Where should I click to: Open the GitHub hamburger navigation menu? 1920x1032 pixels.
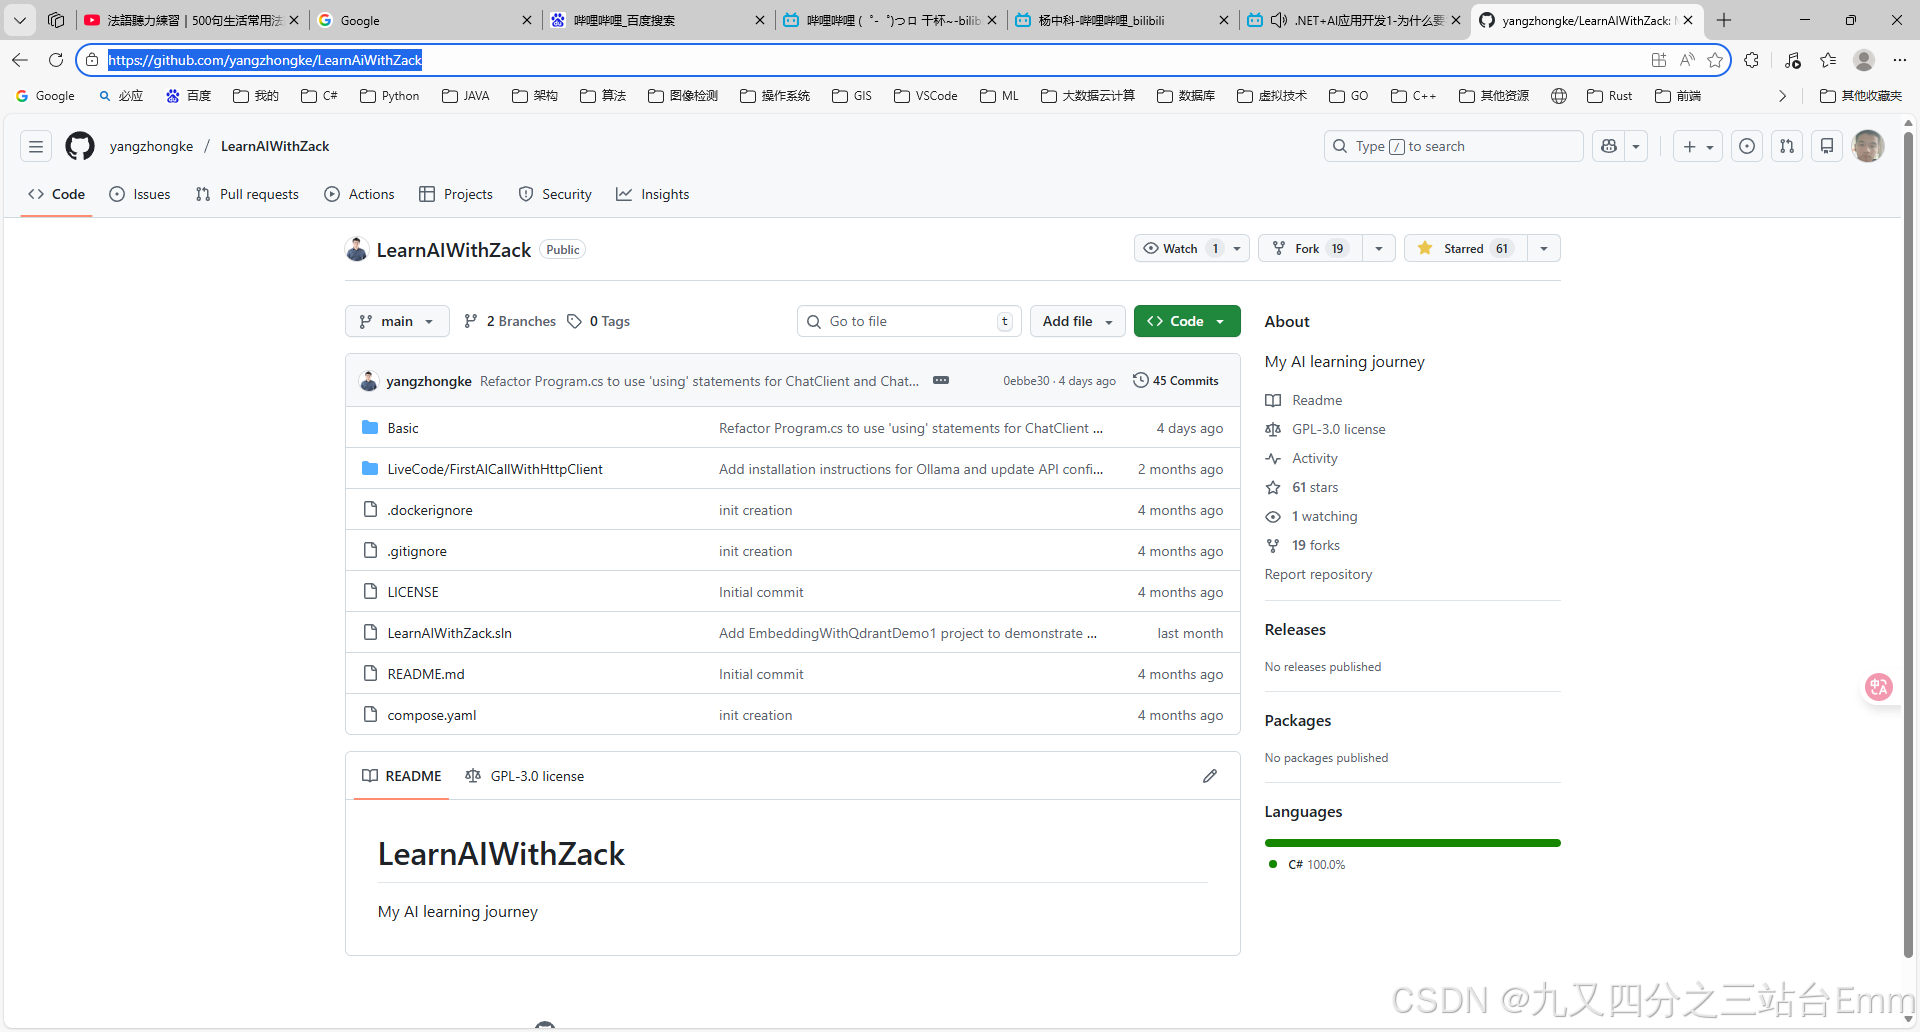point(36,146)
